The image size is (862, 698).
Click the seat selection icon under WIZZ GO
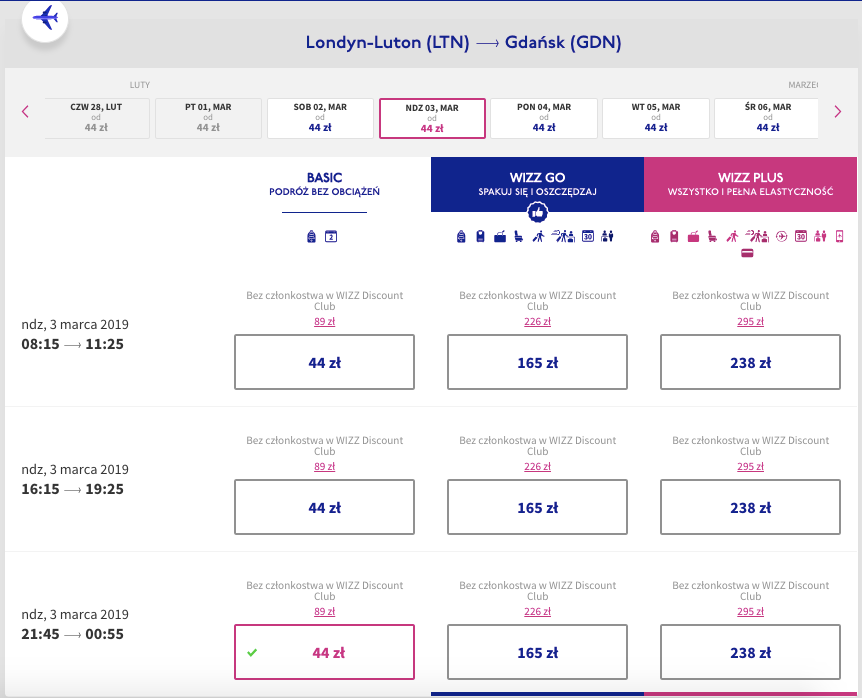point(518,236)
